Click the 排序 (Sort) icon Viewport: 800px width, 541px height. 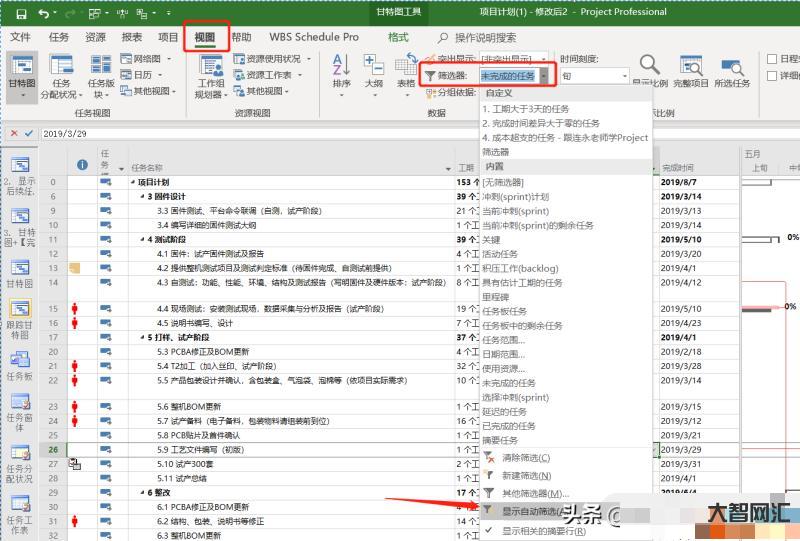pos(341,72)
